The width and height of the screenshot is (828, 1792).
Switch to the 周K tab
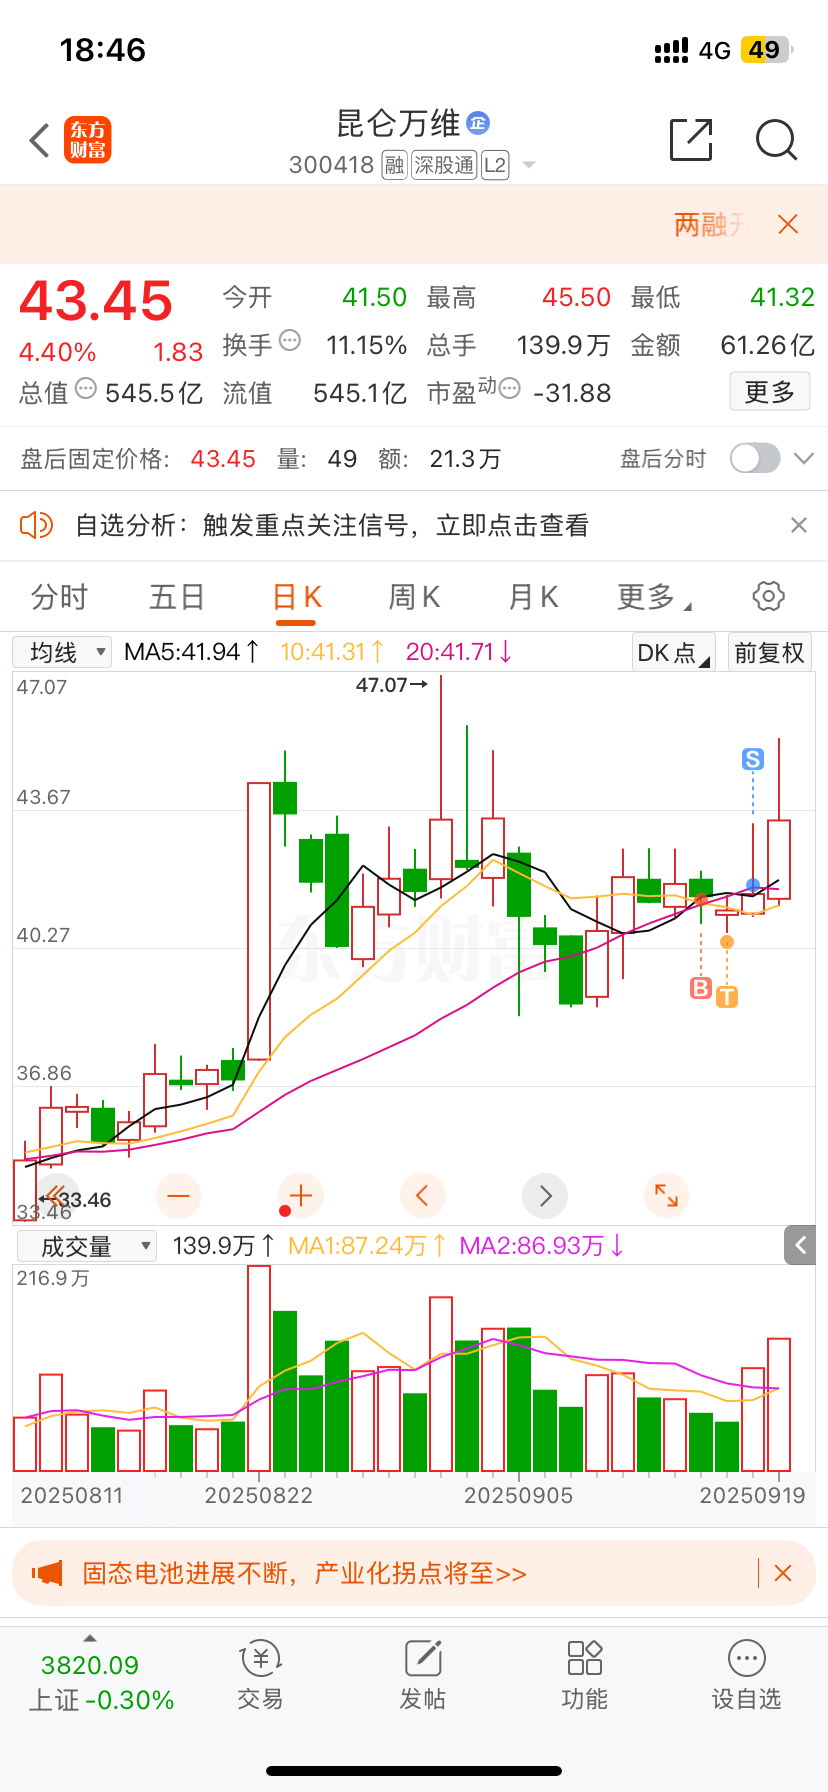coord(414,597)
